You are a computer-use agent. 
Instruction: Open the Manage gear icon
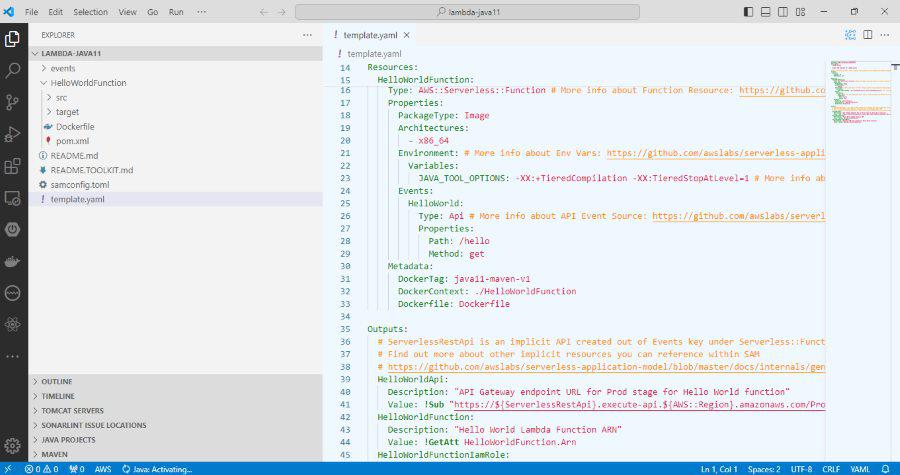[x=12, y=446]
